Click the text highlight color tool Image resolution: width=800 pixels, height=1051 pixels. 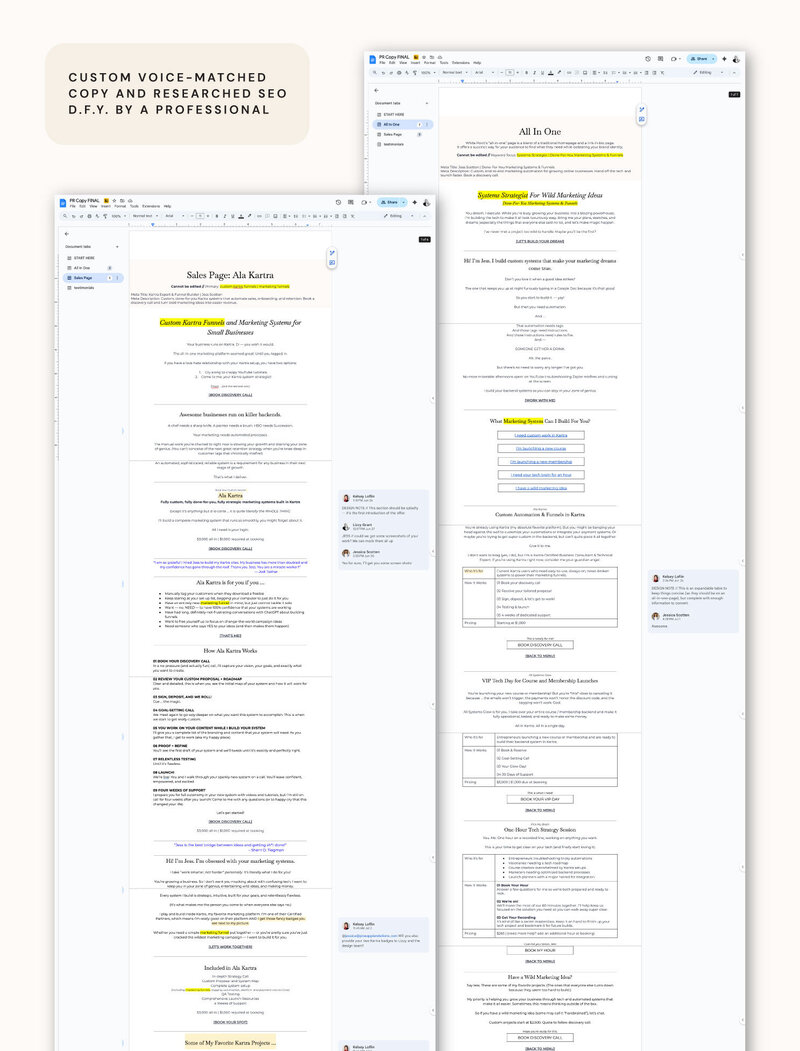coord(249,215)
